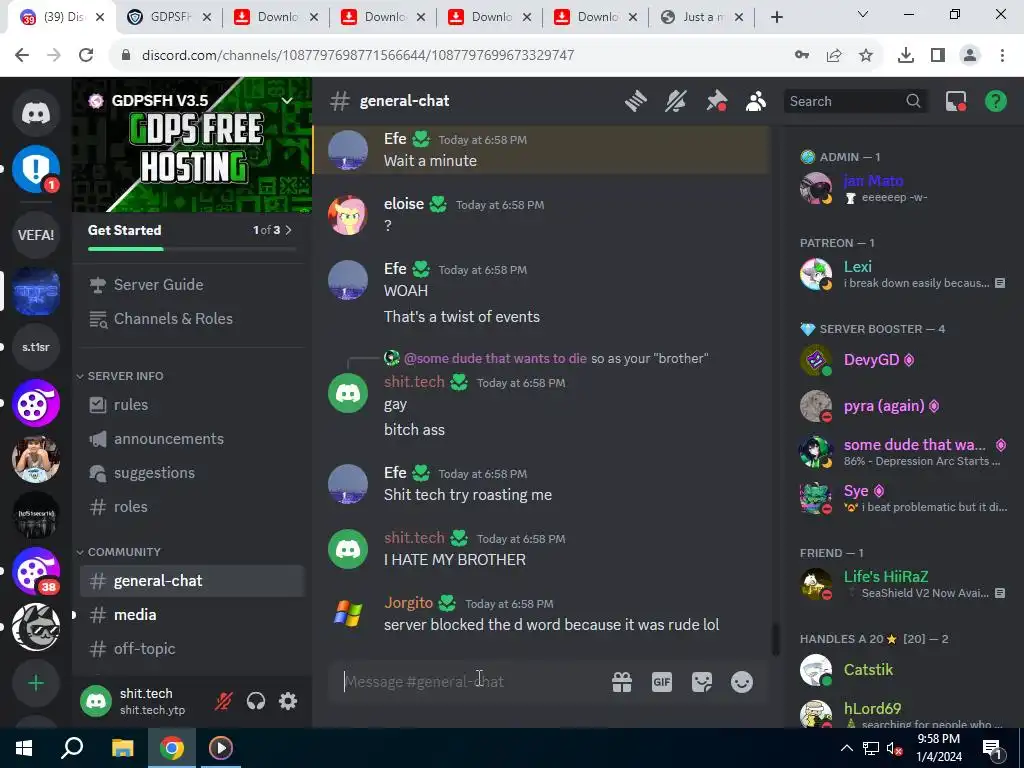Open DevyGD member profile
Viewport: 1024px width, 768px height.
[903, 360]
